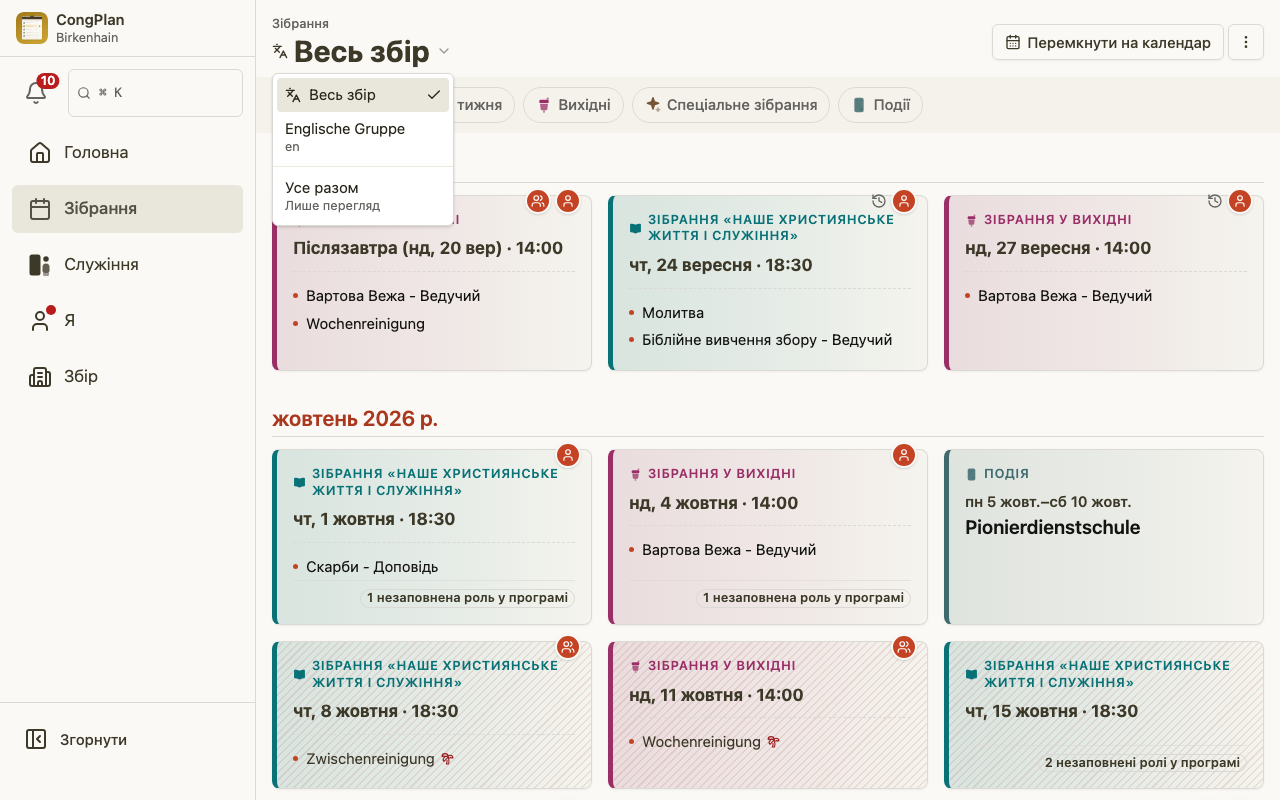The height and width of the screenshot is (800, 1280).
Task: Click Перемкнути на календар button
Action: pos(1108,42)
